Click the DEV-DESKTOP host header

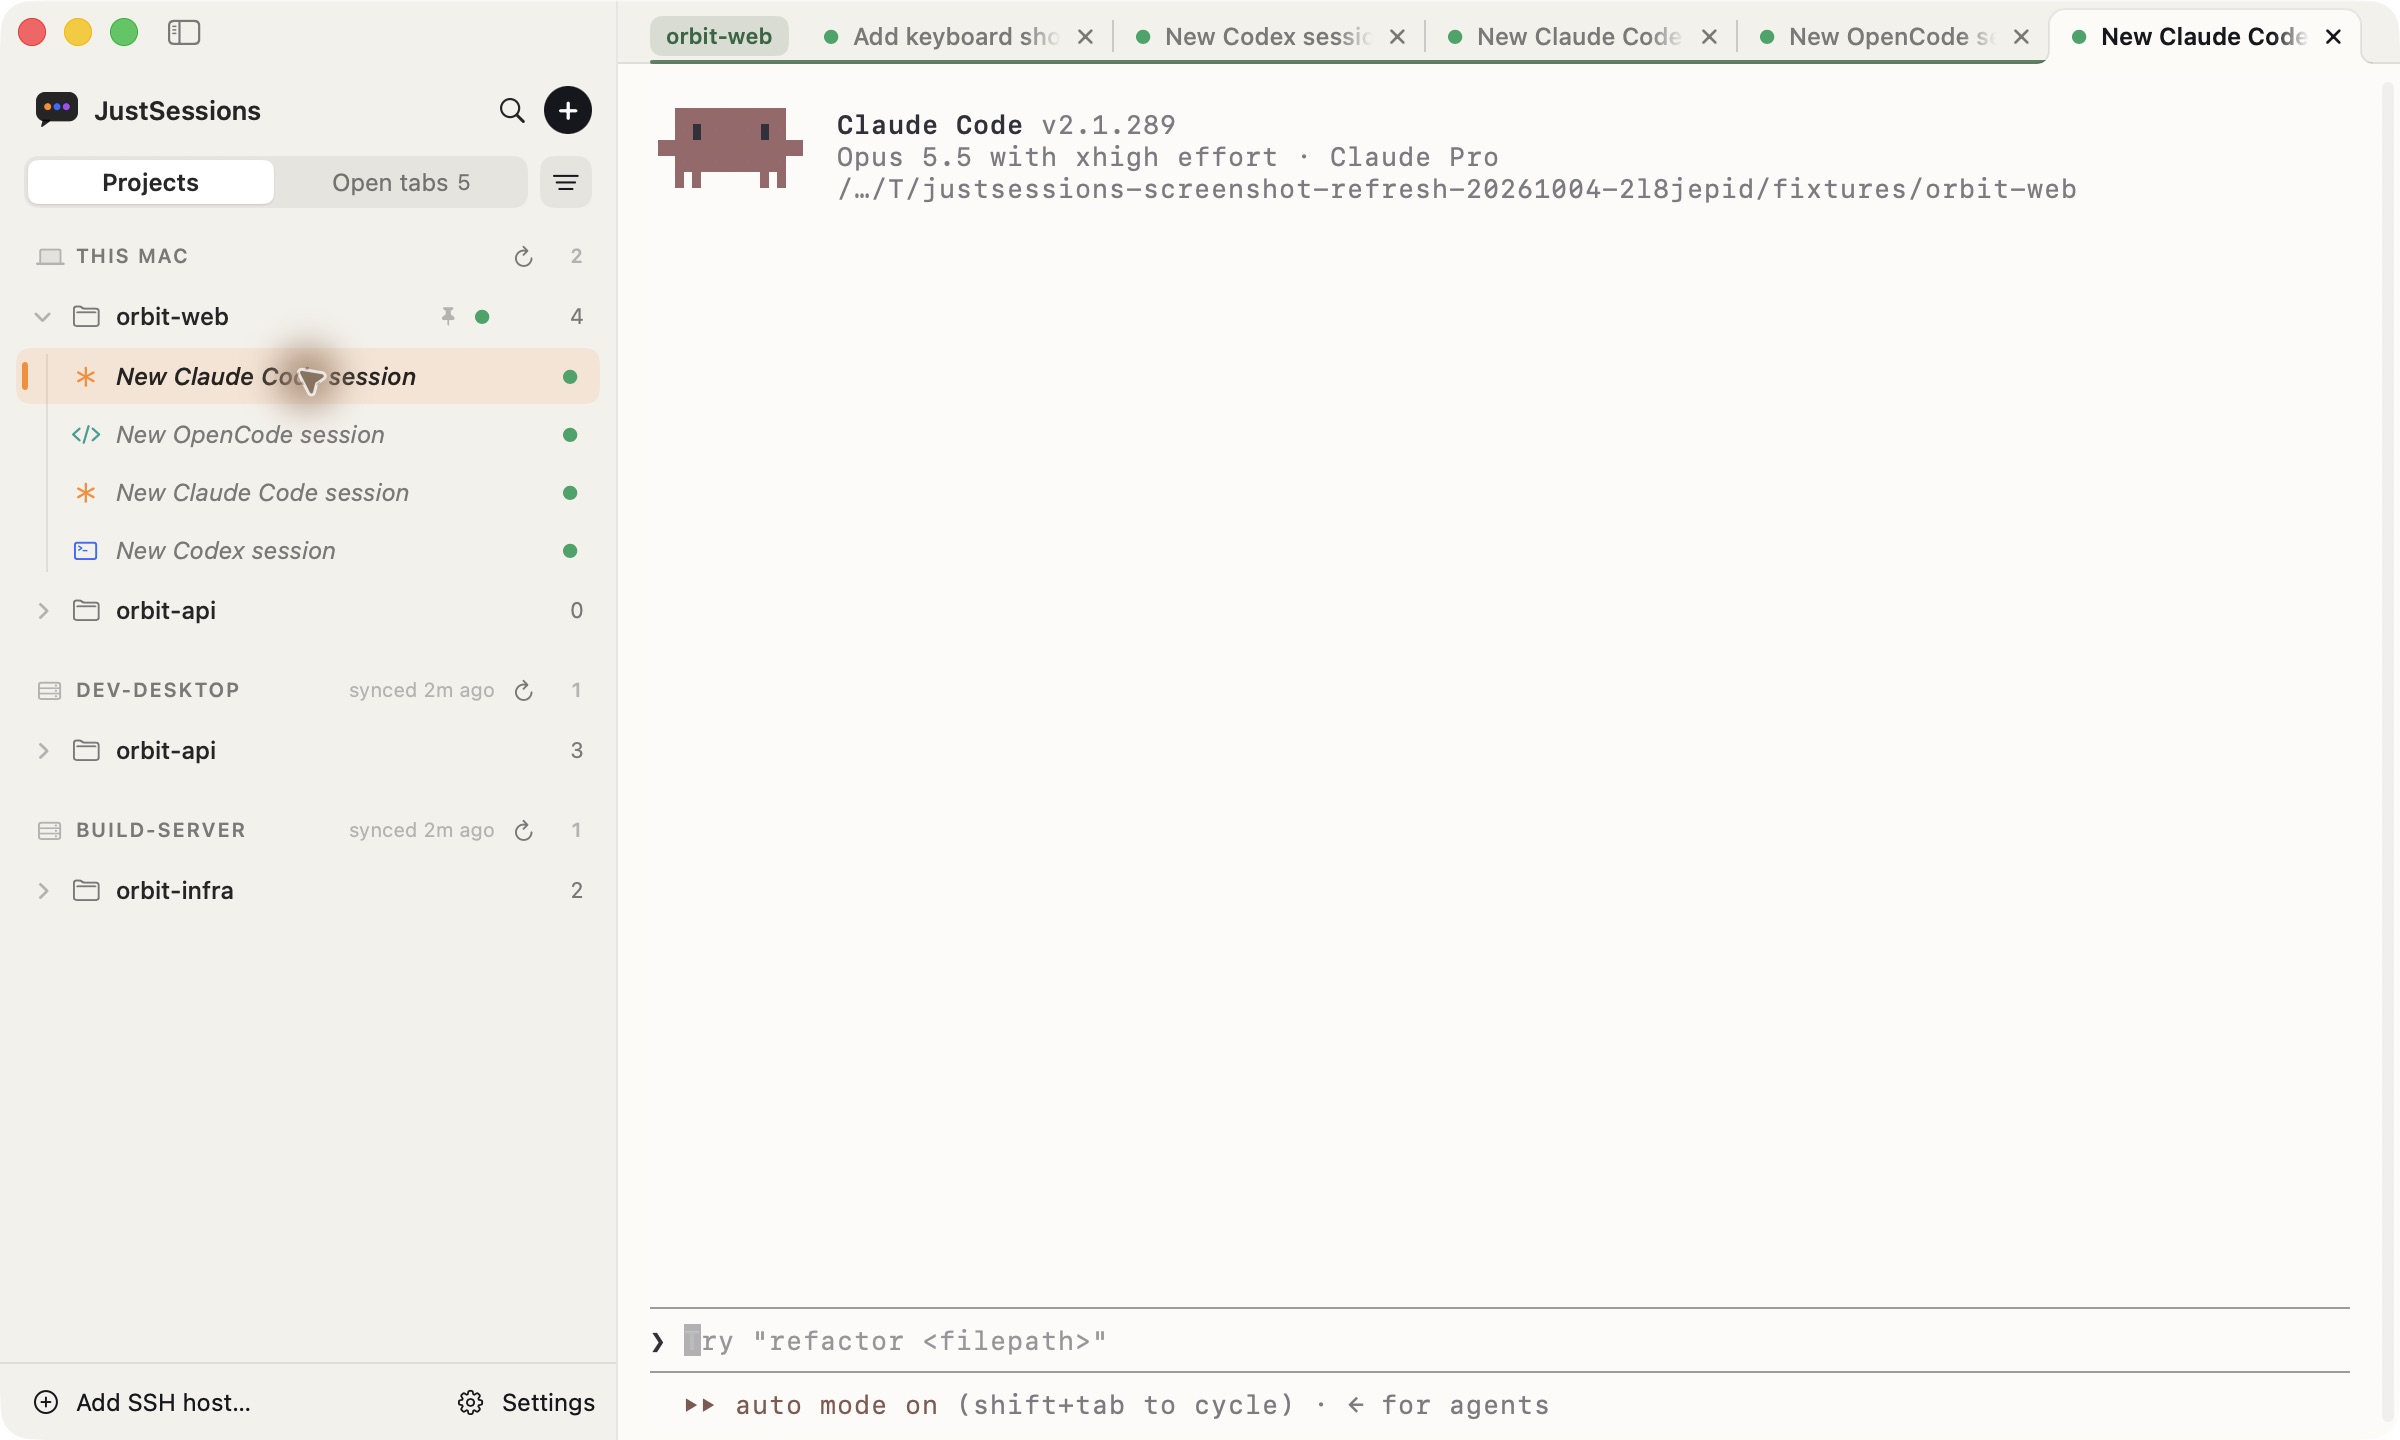[x=158, y=690]
